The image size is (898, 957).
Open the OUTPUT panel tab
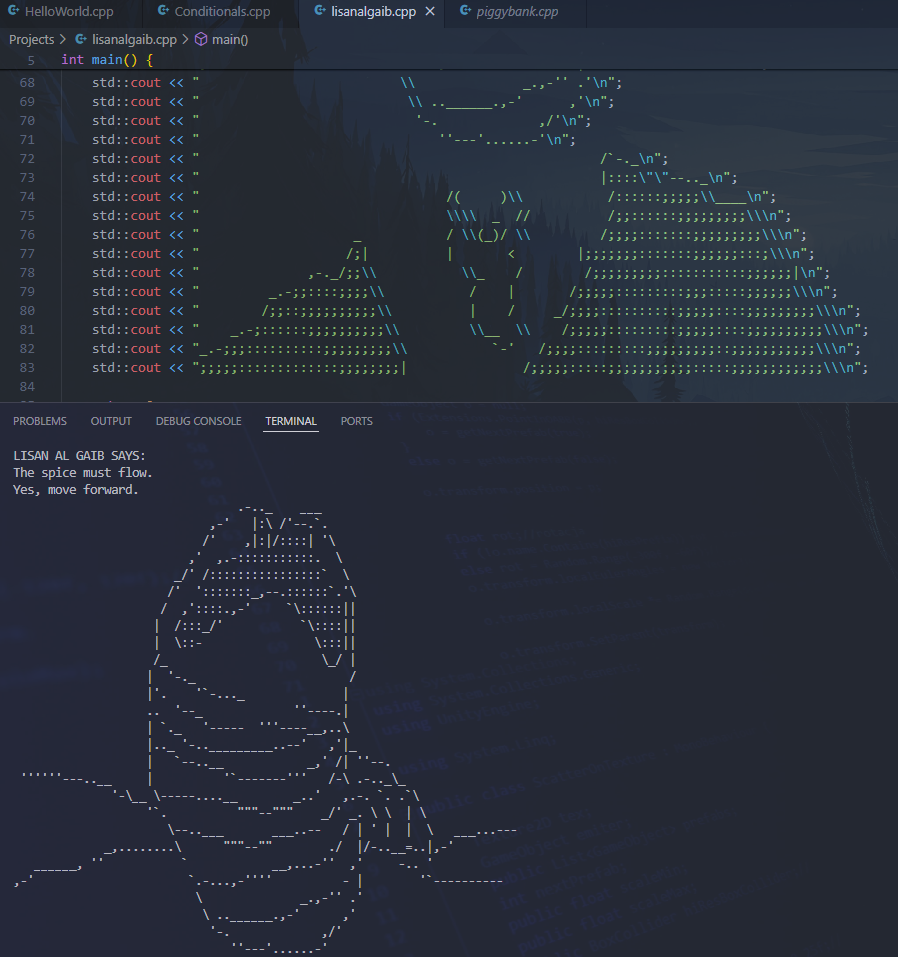(111, 421)
